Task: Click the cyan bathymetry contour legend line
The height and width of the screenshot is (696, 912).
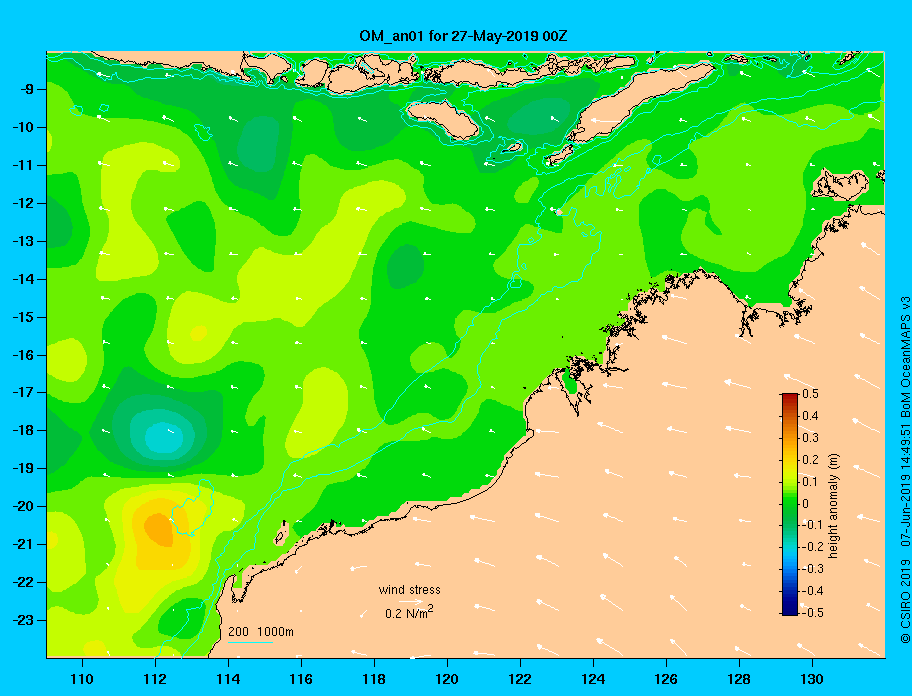Action: (250, 642)
